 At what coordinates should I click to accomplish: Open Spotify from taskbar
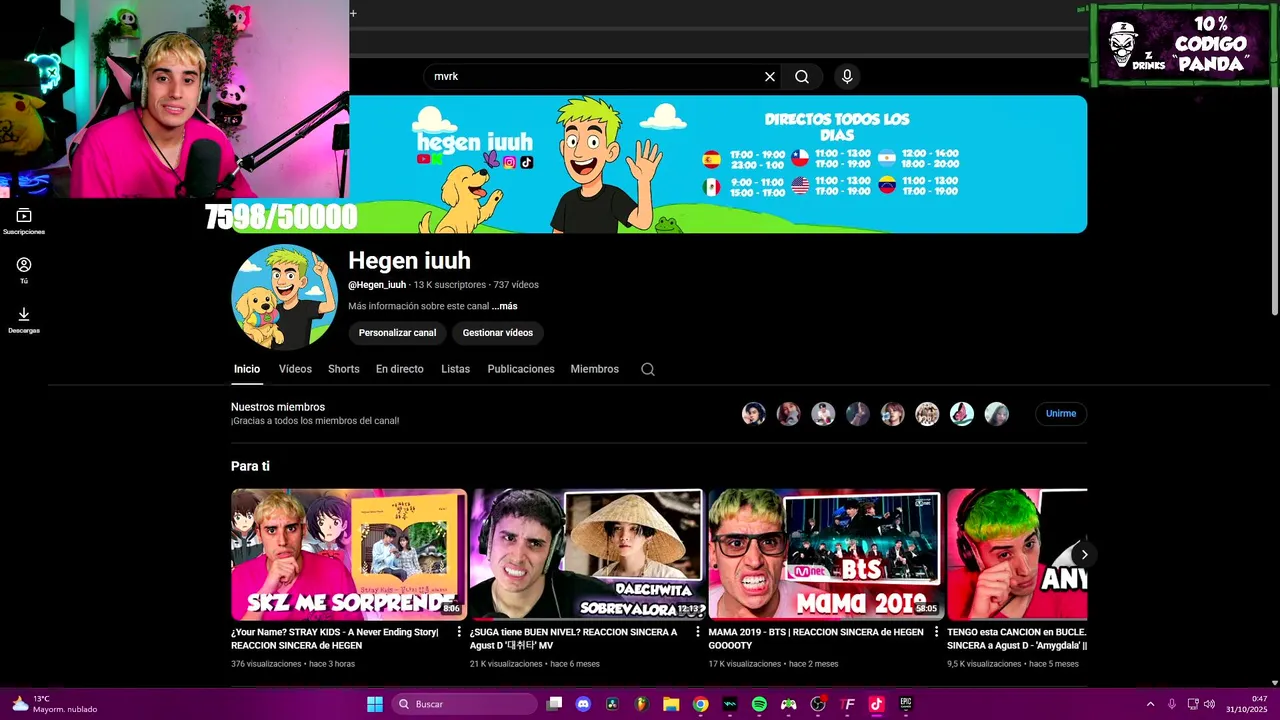pos(759,704)
